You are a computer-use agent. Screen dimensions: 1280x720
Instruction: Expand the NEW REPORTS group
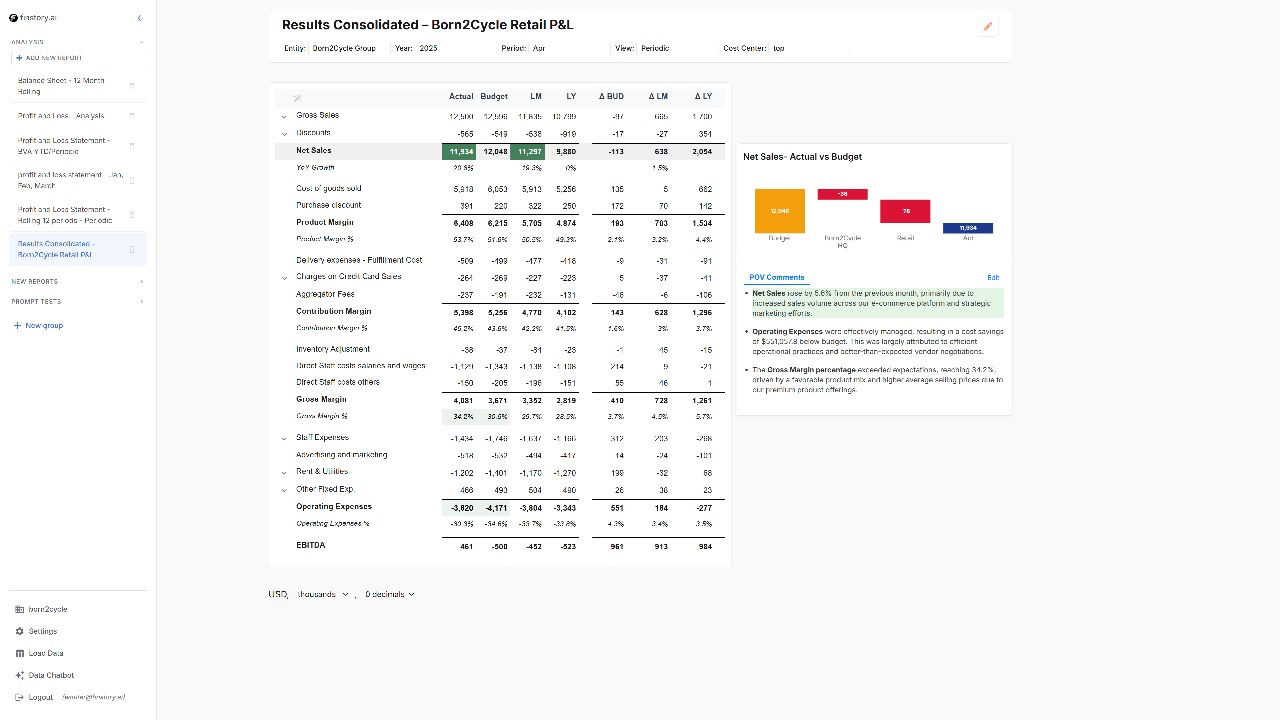pyautogui.click(x=141, y=282)
